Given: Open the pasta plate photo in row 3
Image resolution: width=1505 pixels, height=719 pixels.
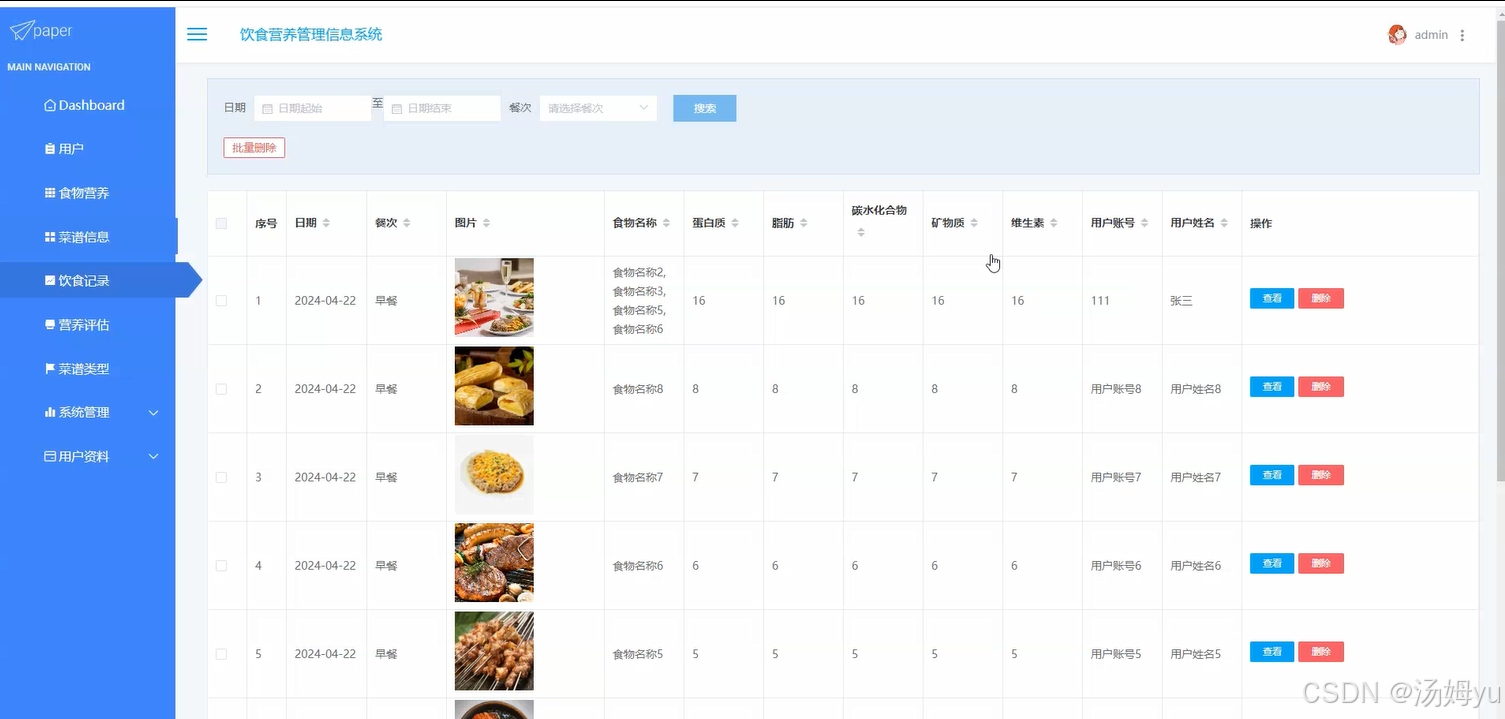Looking at the screenshot, I should 494,474.
